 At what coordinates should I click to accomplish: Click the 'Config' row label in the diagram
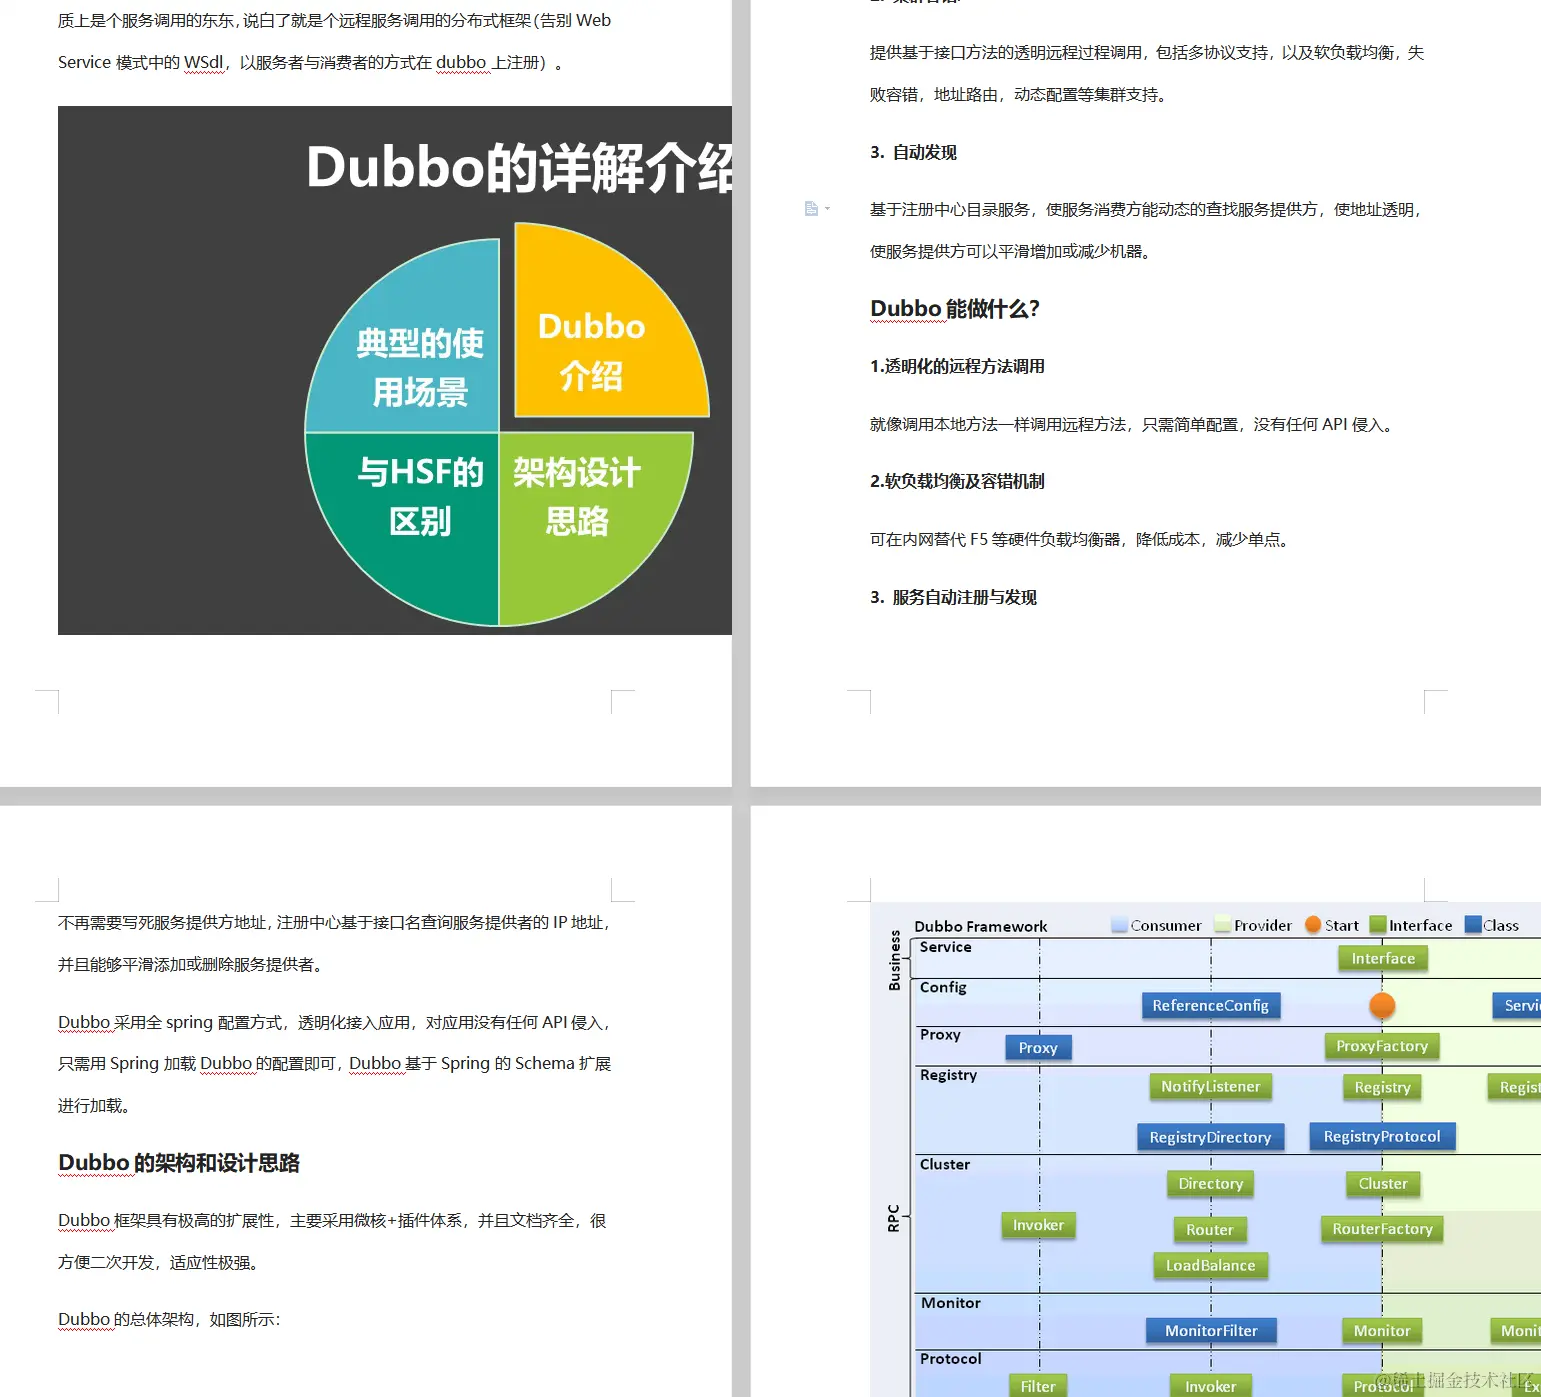pyautogui.click(x=943, y=987)
